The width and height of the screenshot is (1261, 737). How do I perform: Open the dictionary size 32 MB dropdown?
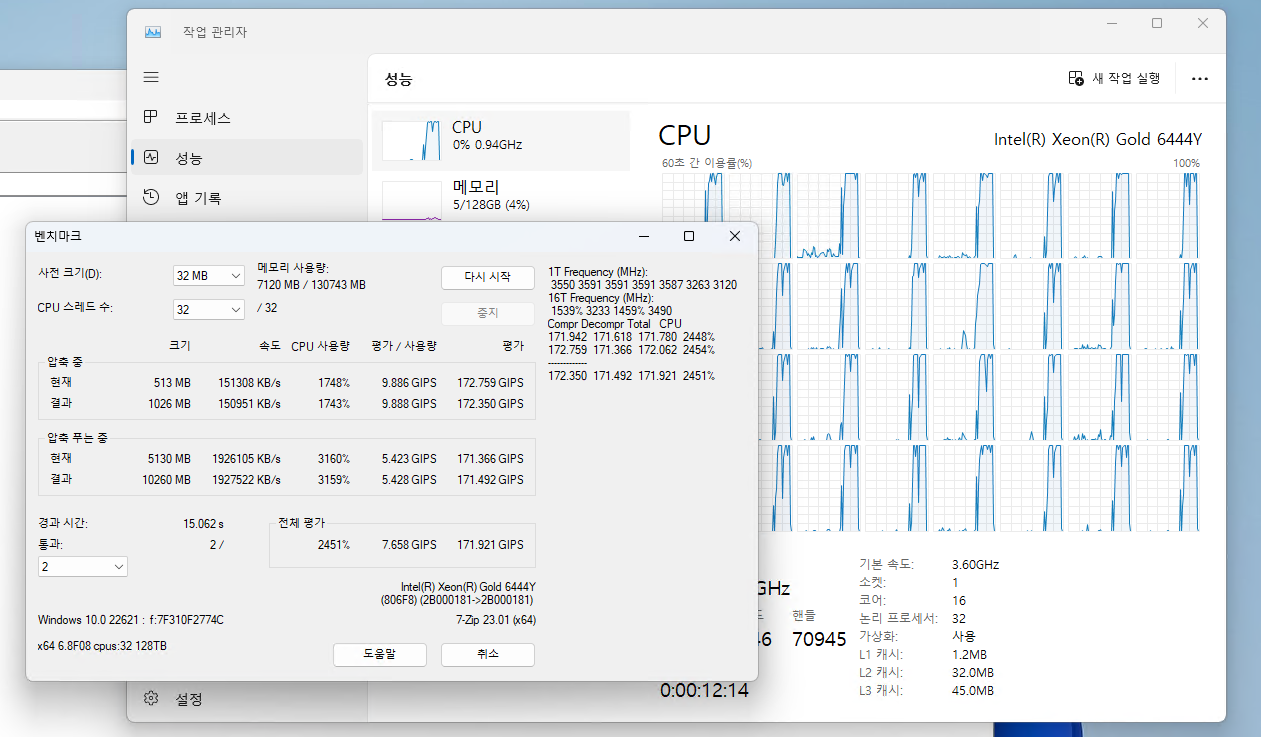coord(209,275)
